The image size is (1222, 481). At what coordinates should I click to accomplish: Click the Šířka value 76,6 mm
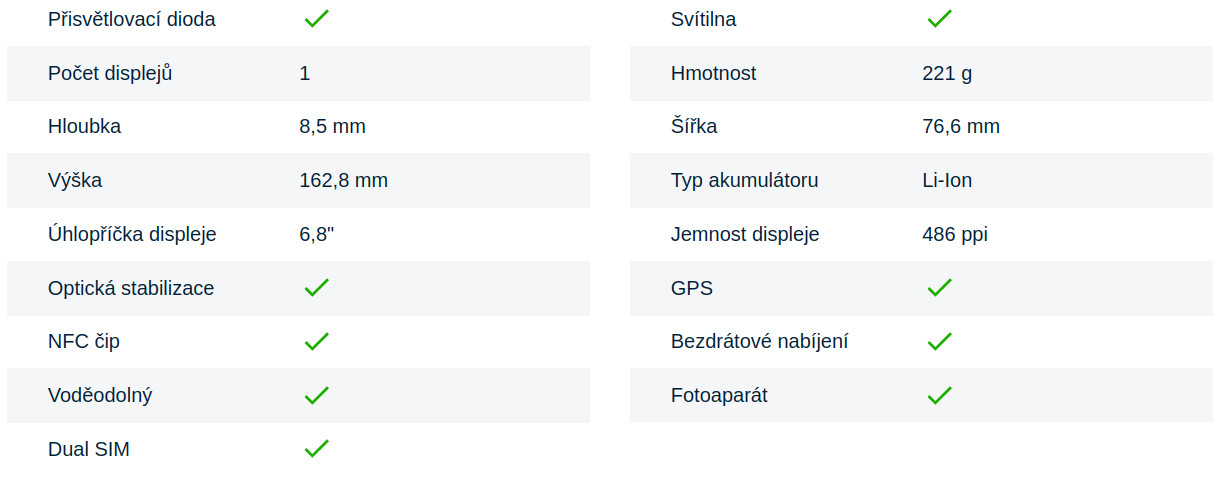[x=960, y=127]
